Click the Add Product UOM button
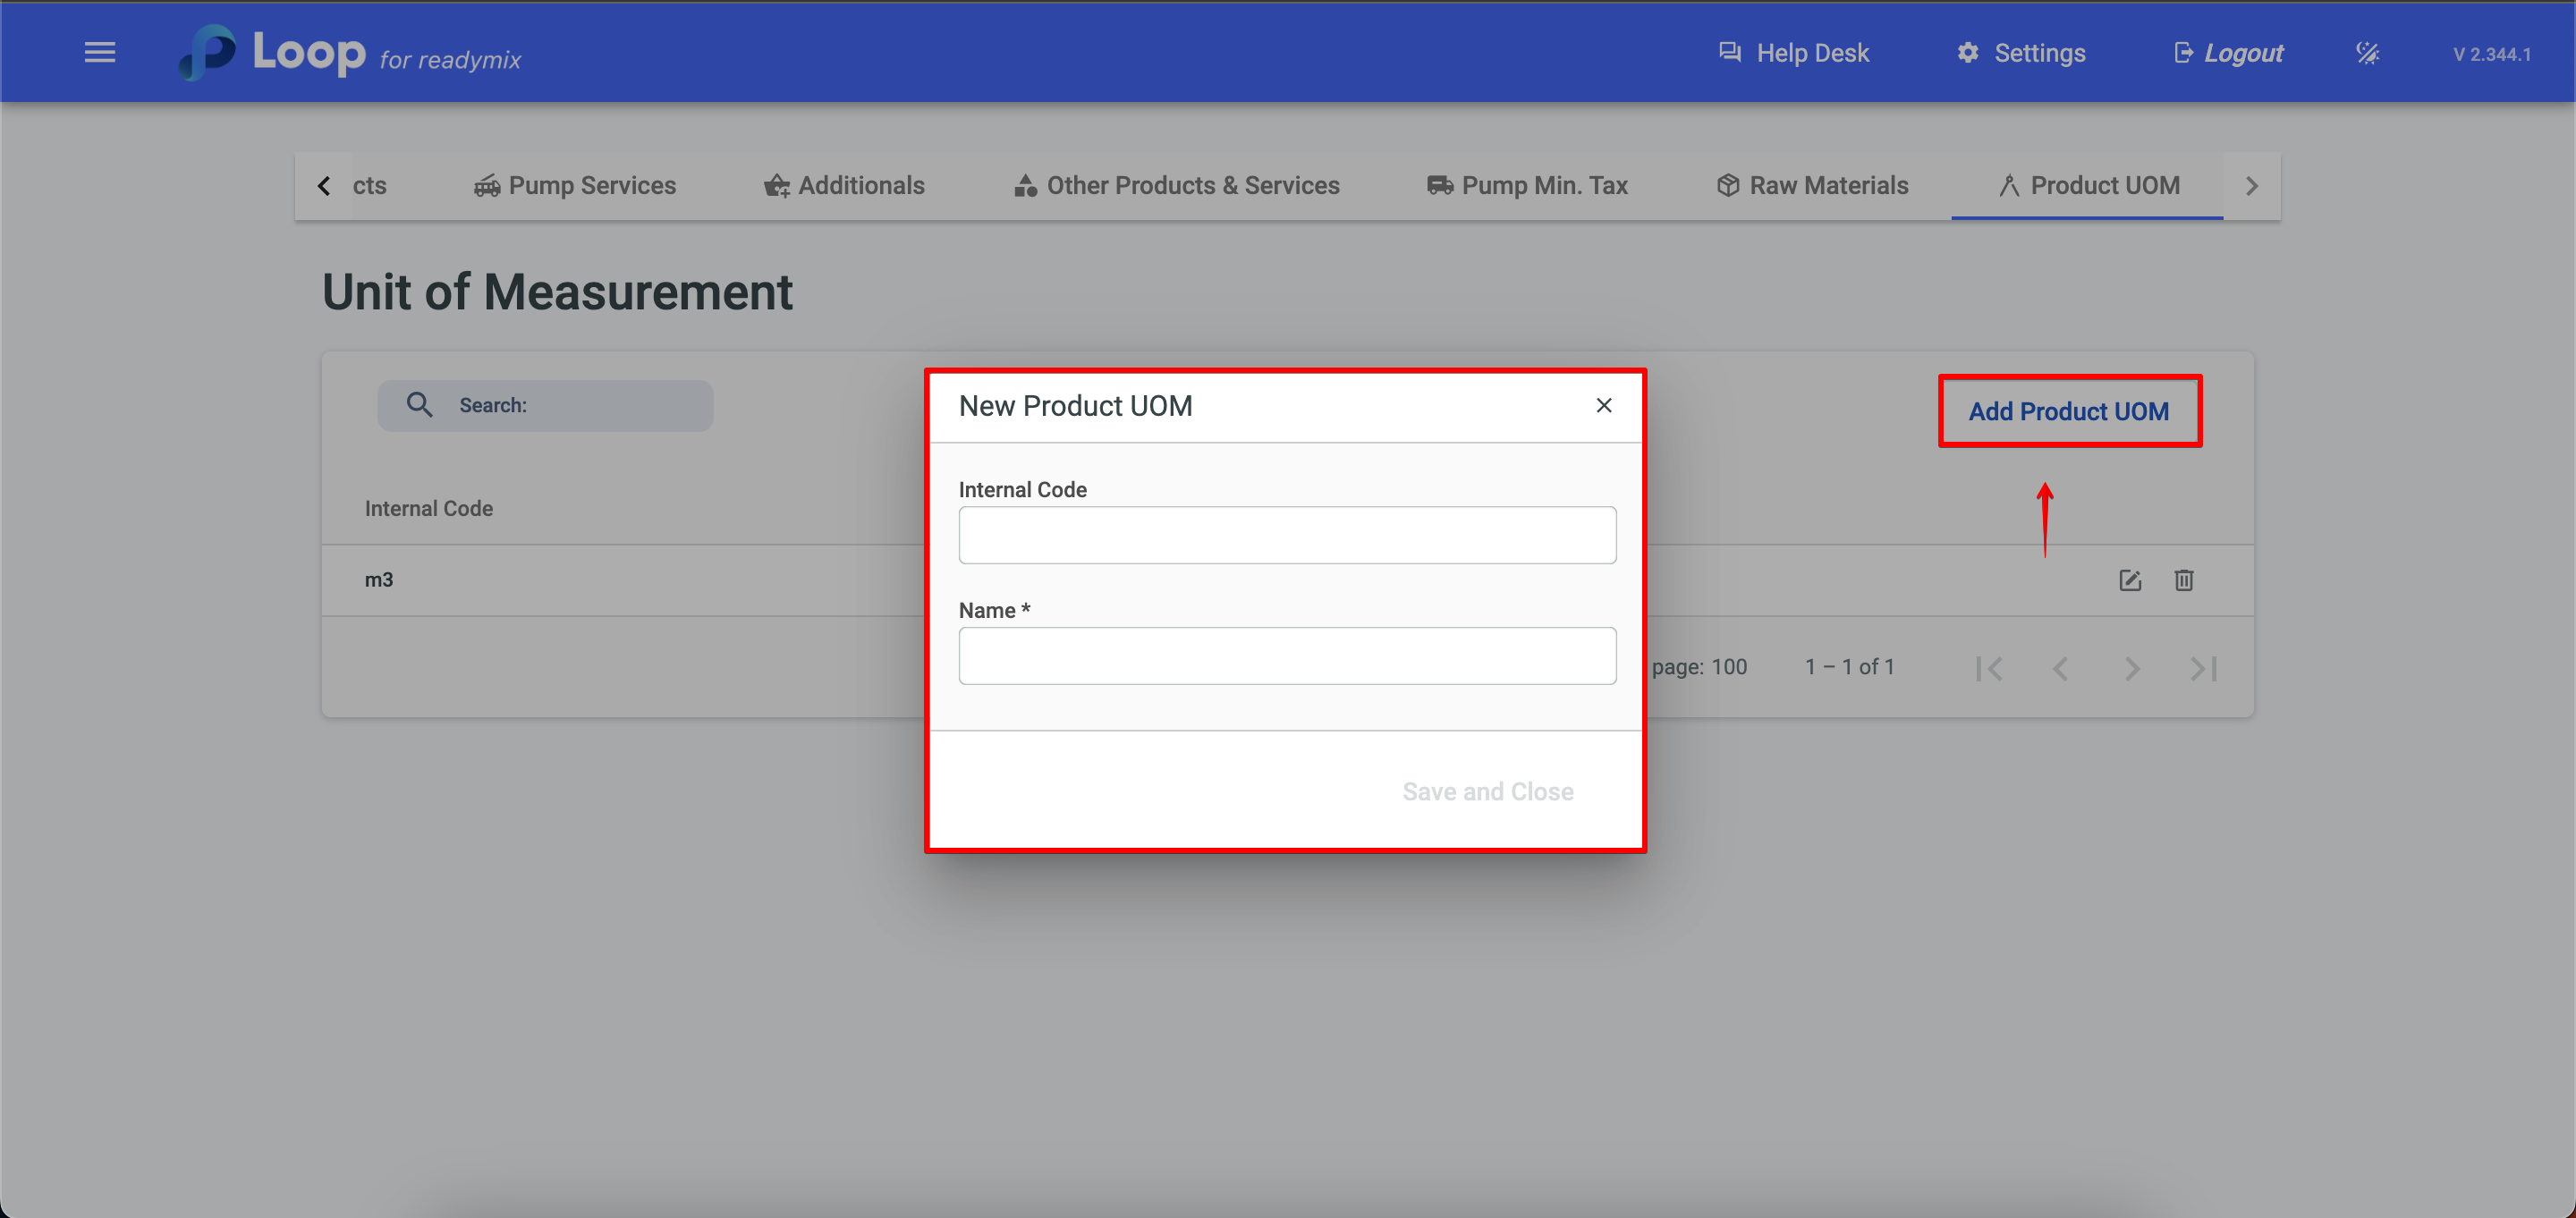This screenshot has height=1218, width=2576. tap(2068, 411)
